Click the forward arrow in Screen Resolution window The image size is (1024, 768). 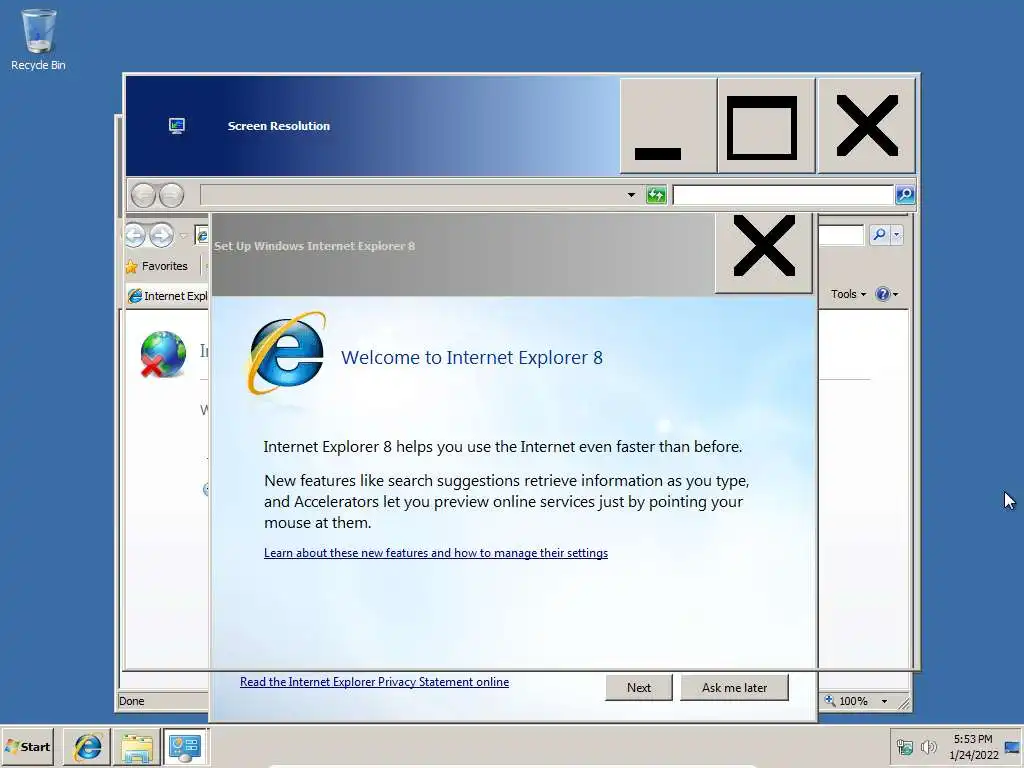[172, 195]
